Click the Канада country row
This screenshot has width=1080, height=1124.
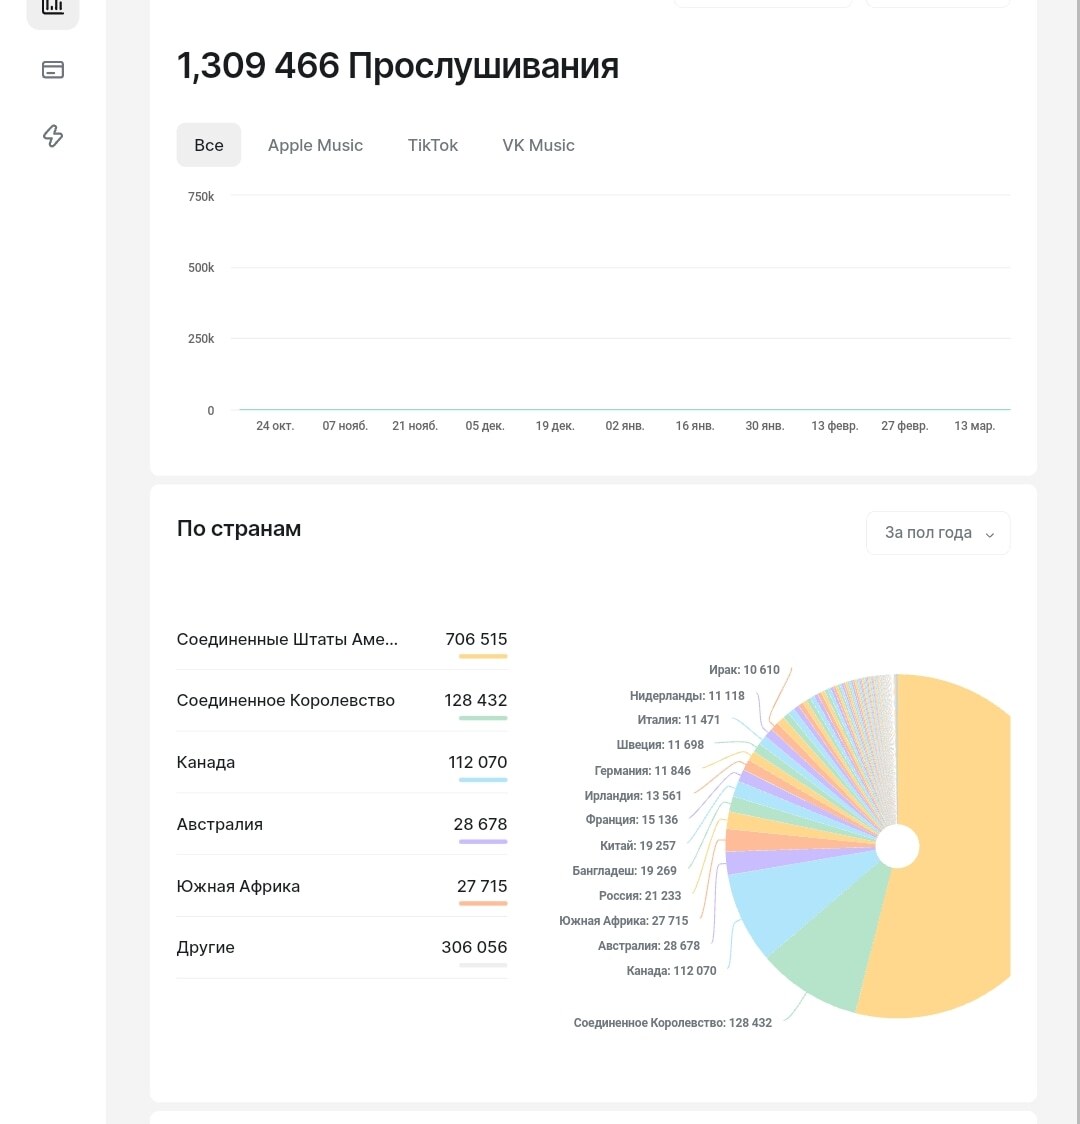(x=342, y=763)
